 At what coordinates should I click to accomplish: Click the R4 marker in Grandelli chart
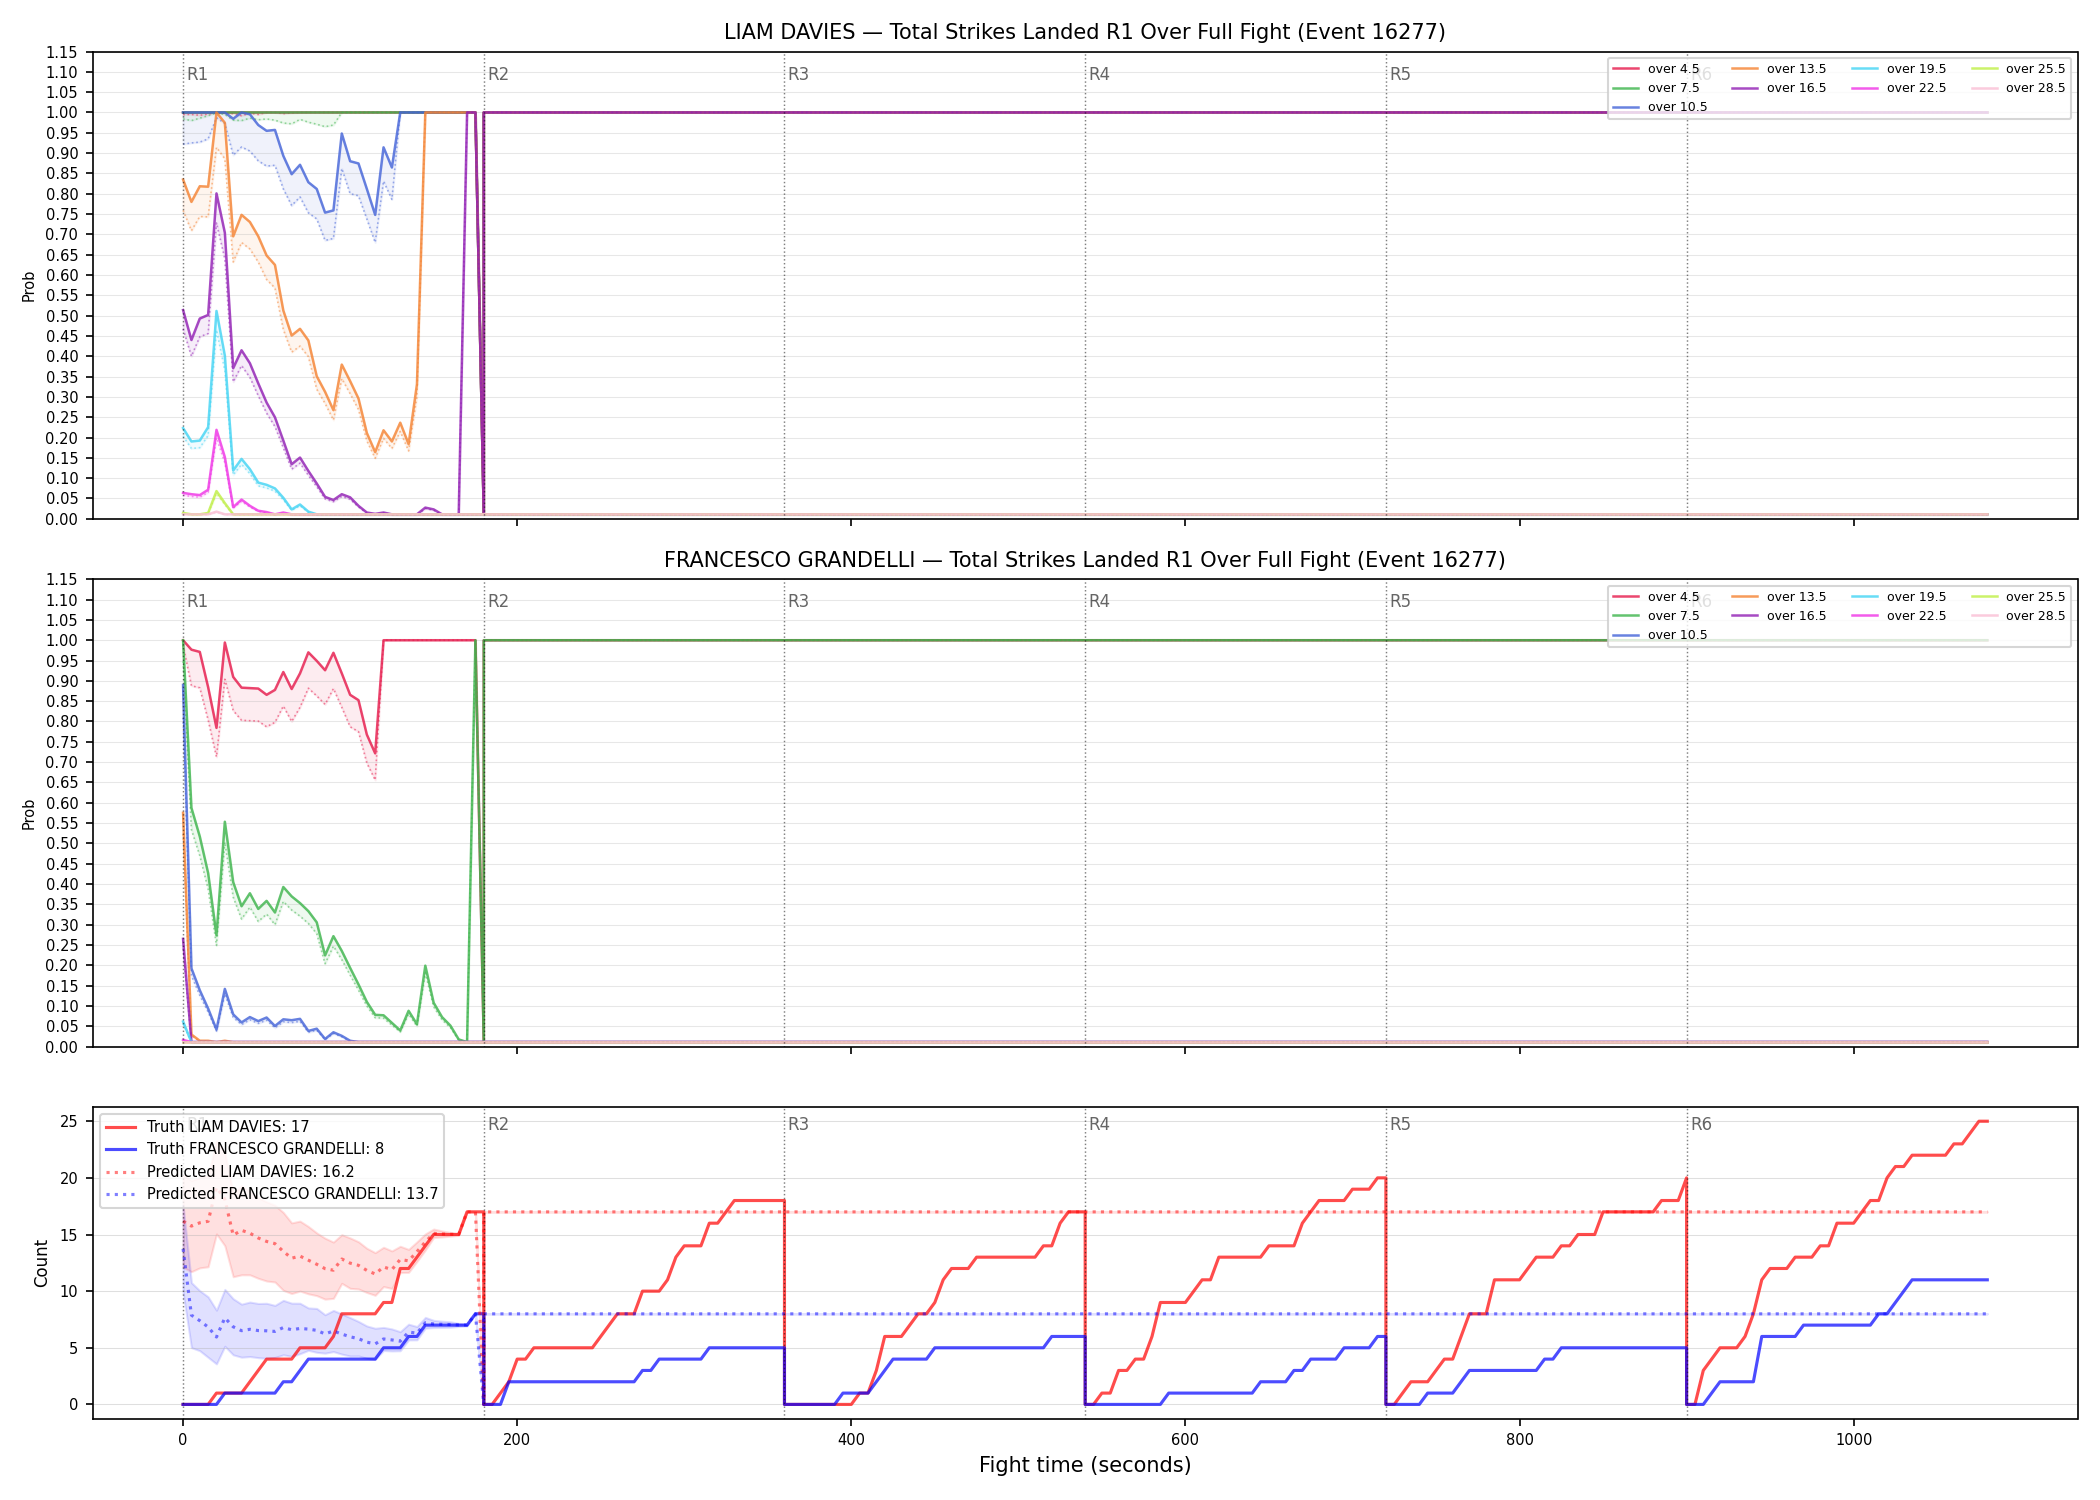click(x=1099, y=601)
